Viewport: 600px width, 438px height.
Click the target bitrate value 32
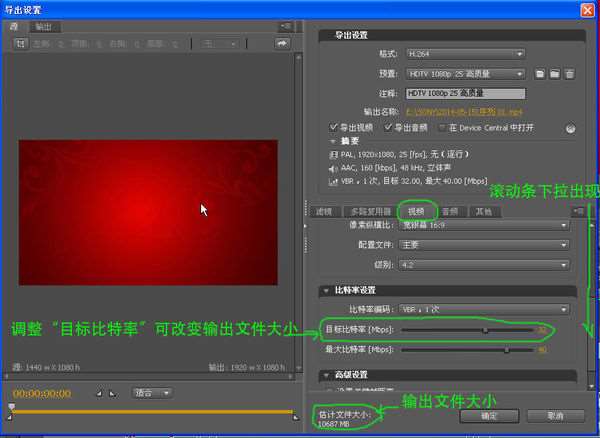point(542,330)
